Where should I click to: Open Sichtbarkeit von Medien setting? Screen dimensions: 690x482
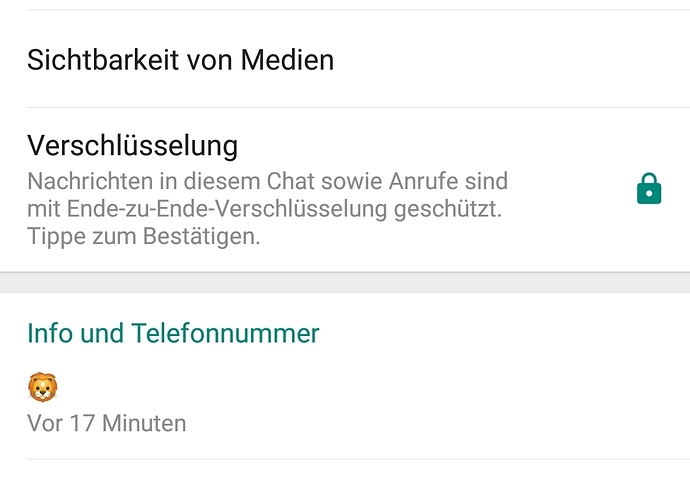pyautogui.click(x=345, y=59)
